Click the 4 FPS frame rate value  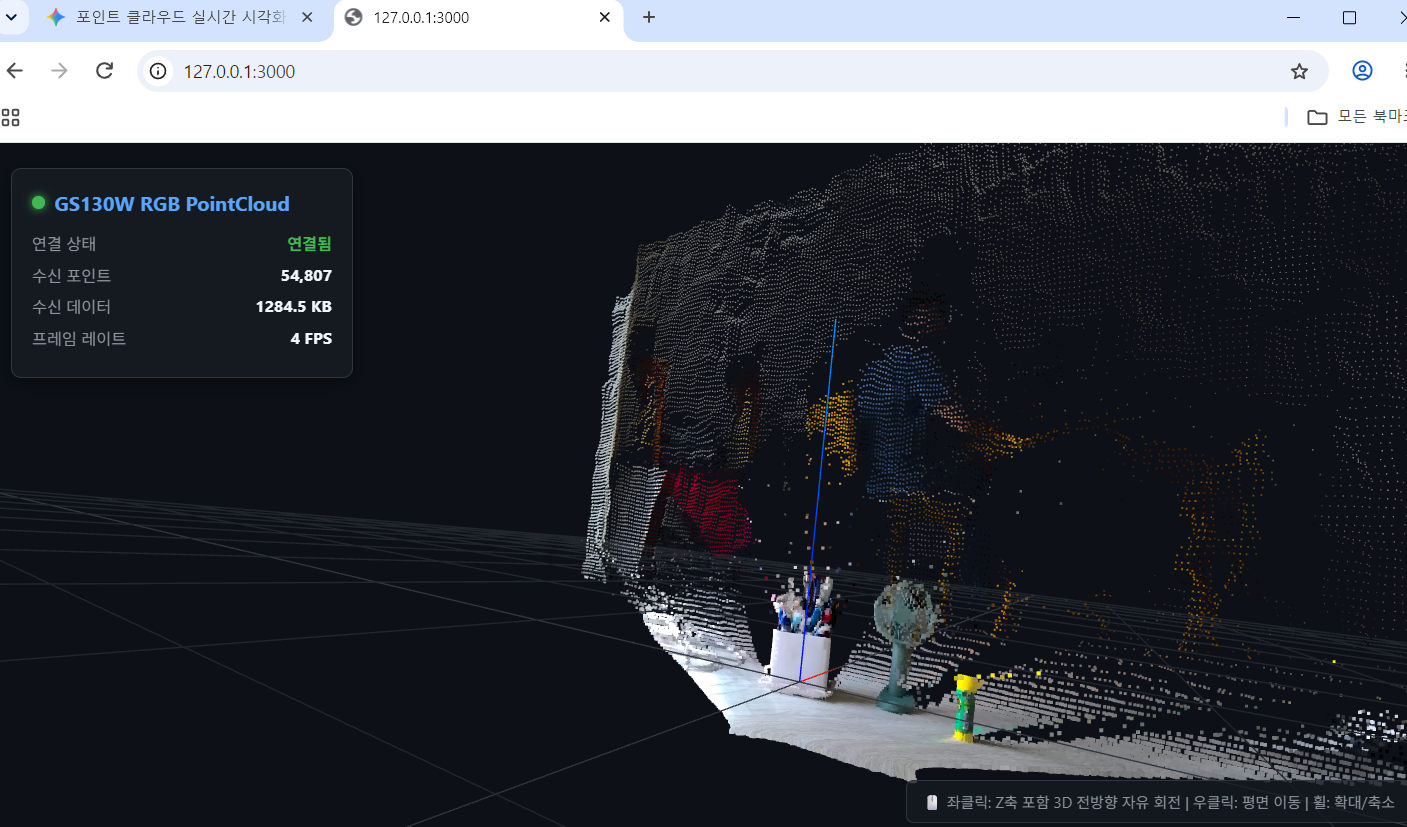(x=311, y=339)
